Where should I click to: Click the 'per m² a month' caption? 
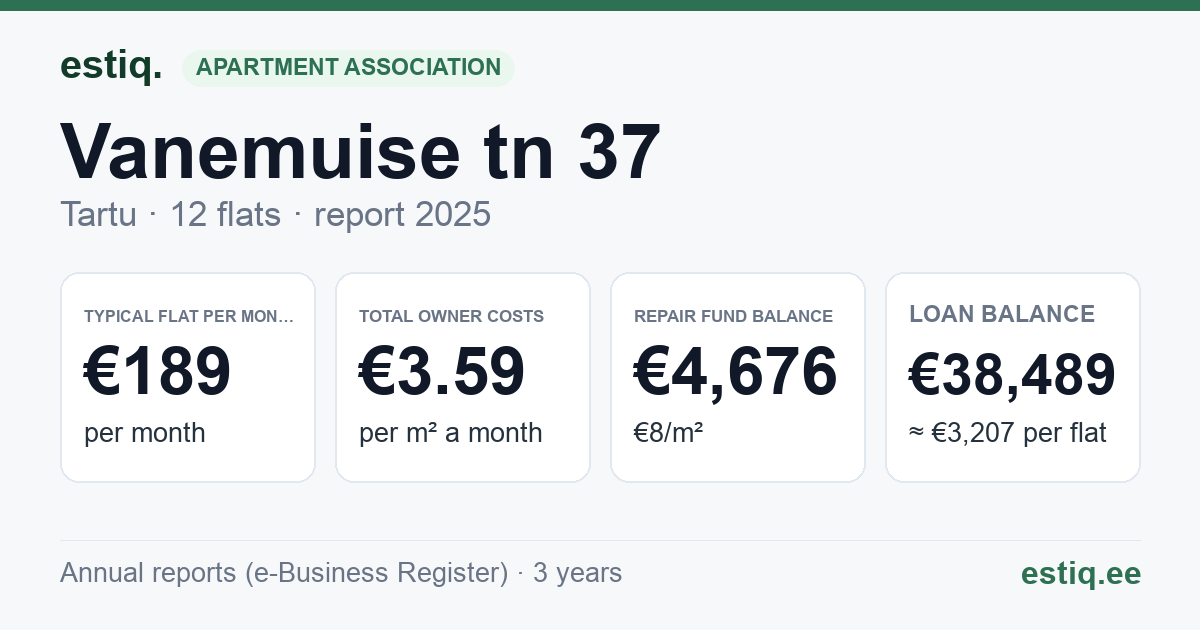point(450,433)
